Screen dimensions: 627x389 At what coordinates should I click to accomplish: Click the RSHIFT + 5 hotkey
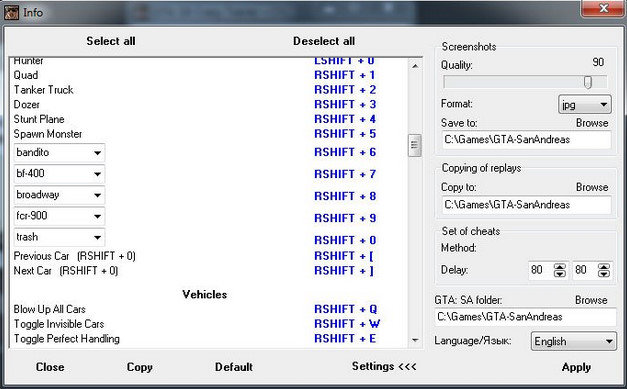[345, 134]
